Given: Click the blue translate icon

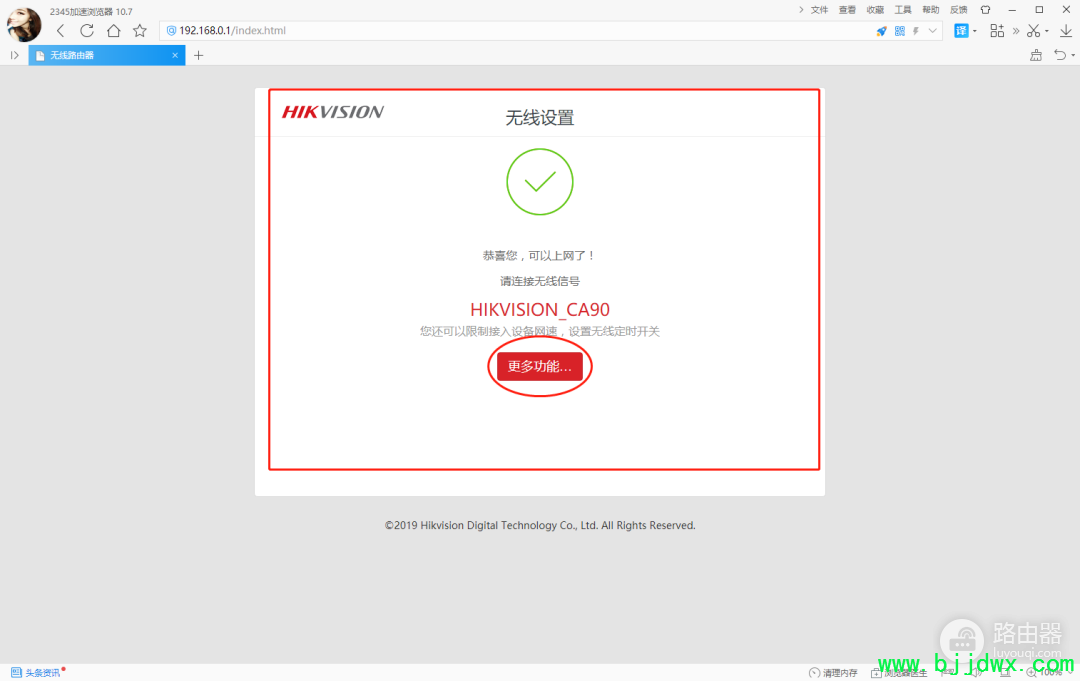Looking at the screenshot, I should point(961,30).
